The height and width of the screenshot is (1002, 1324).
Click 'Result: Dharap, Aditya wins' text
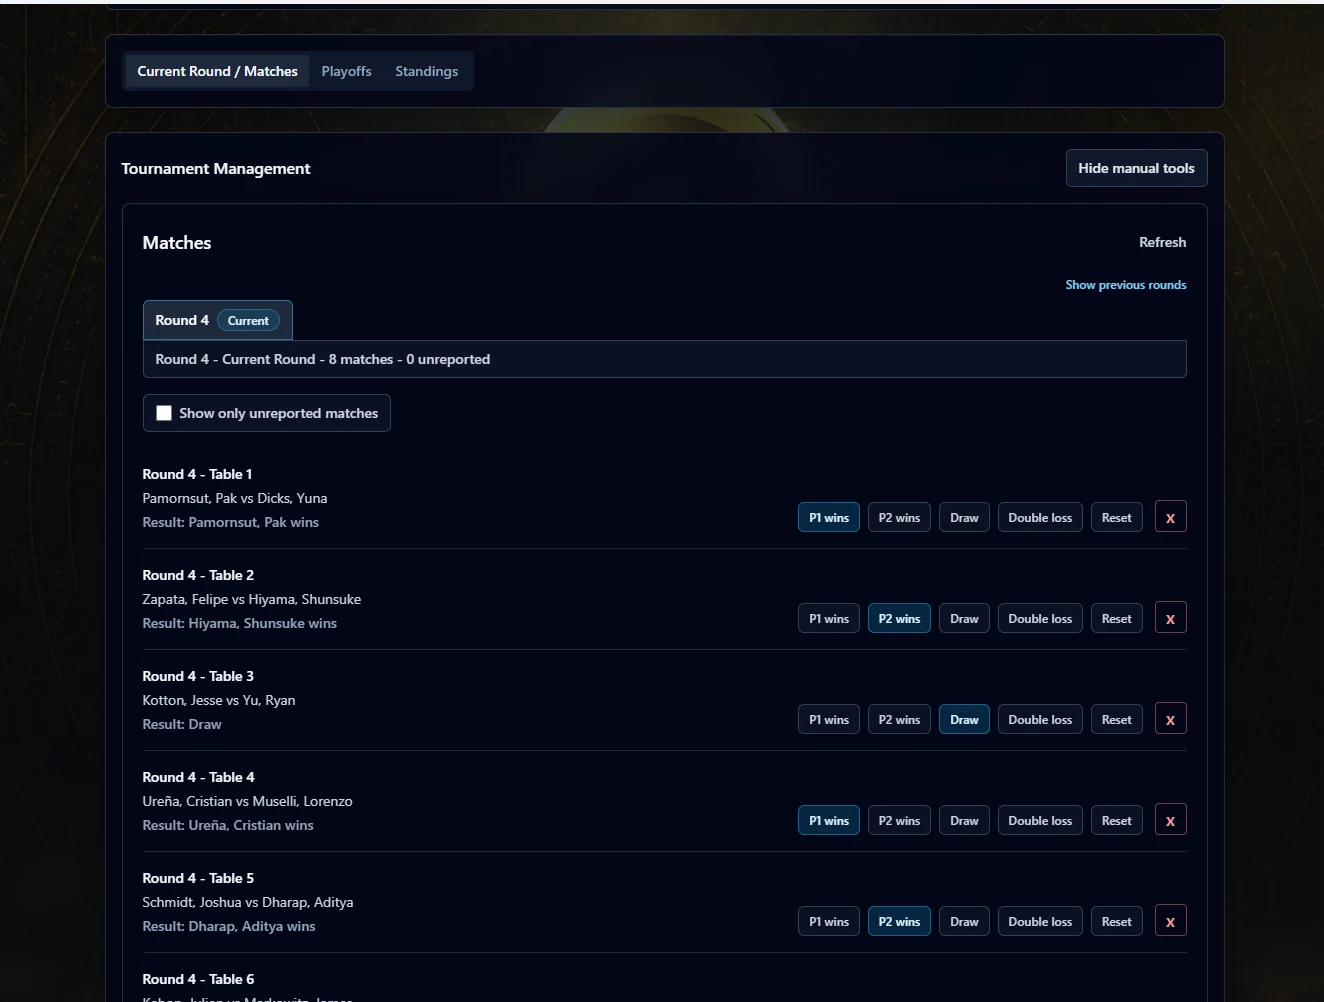[229, 926]
